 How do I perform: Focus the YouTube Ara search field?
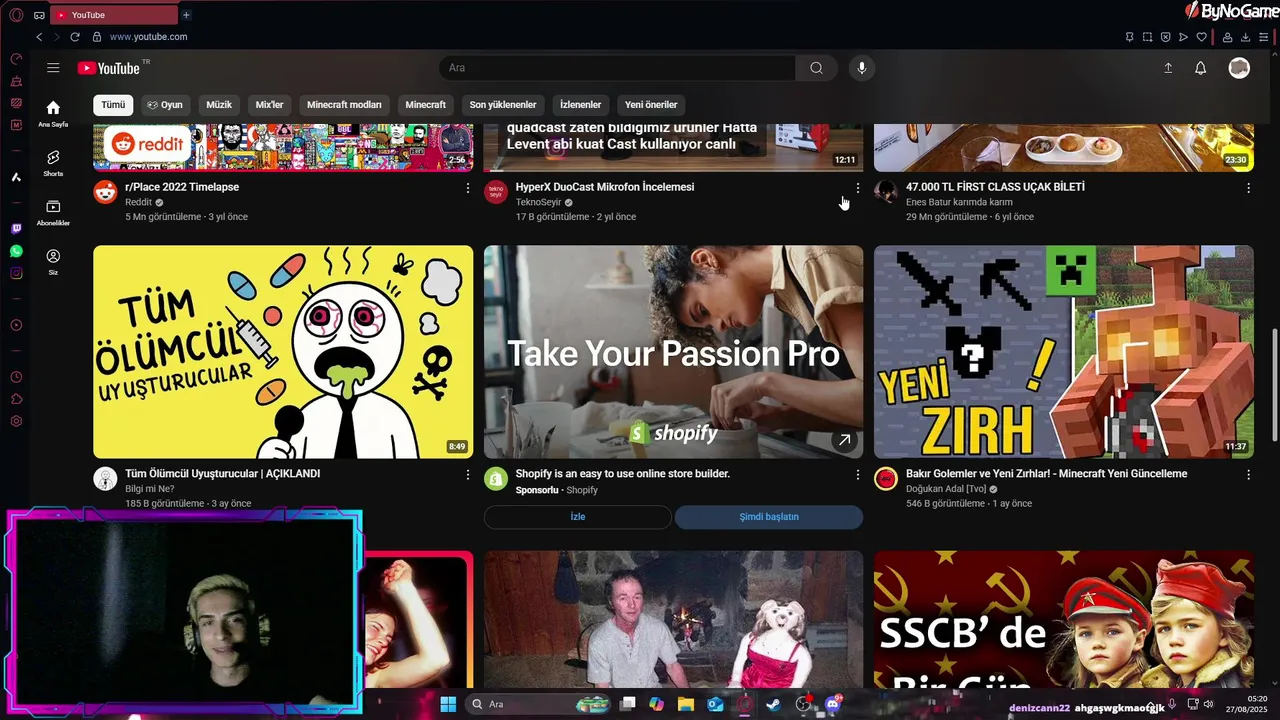[618, 68]
